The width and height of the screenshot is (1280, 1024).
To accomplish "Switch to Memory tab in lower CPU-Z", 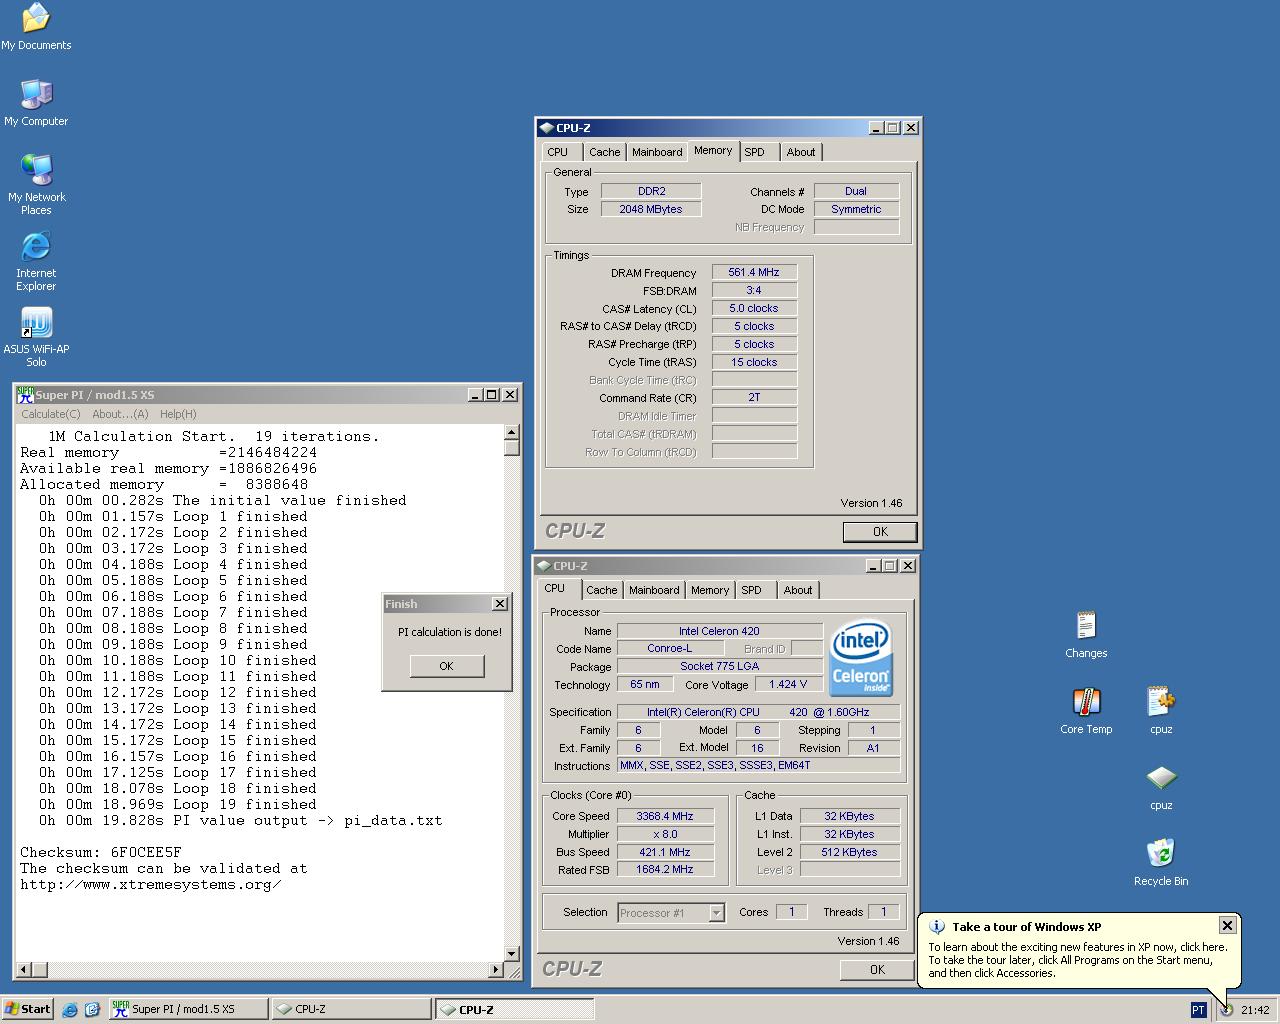I will tap(710, 590).
